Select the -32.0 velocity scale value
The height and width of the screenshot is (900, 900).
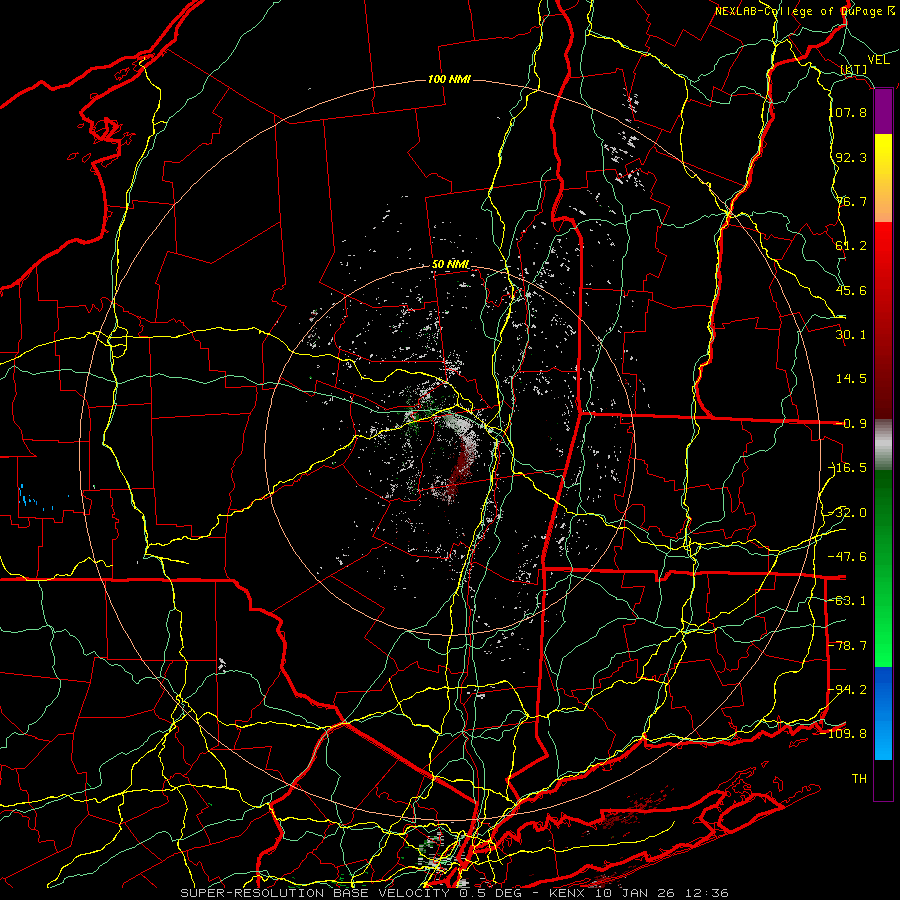tap(848, 513)
